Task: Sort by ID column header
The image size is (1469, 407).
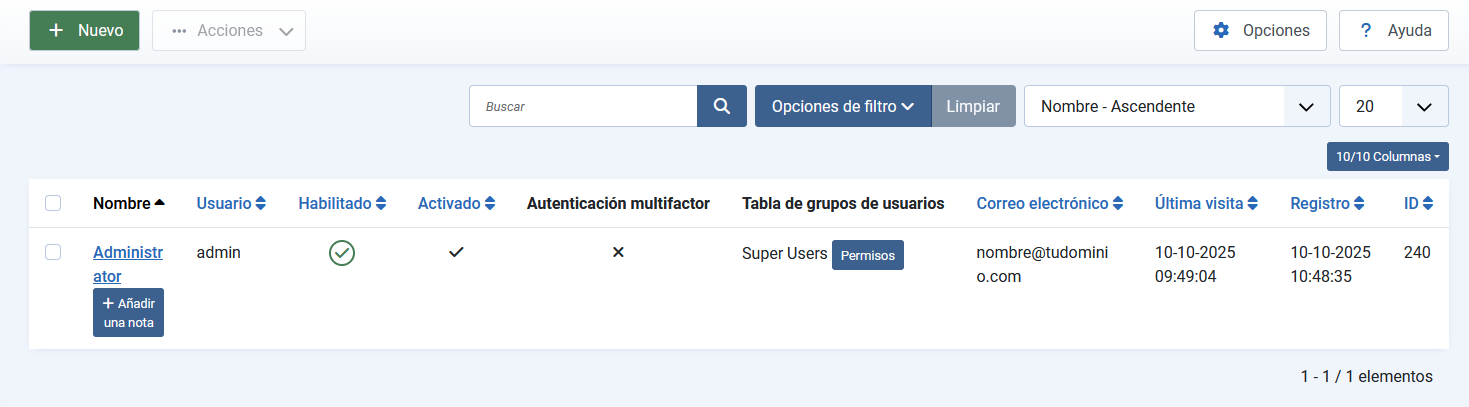Action: coord(1418,203)
